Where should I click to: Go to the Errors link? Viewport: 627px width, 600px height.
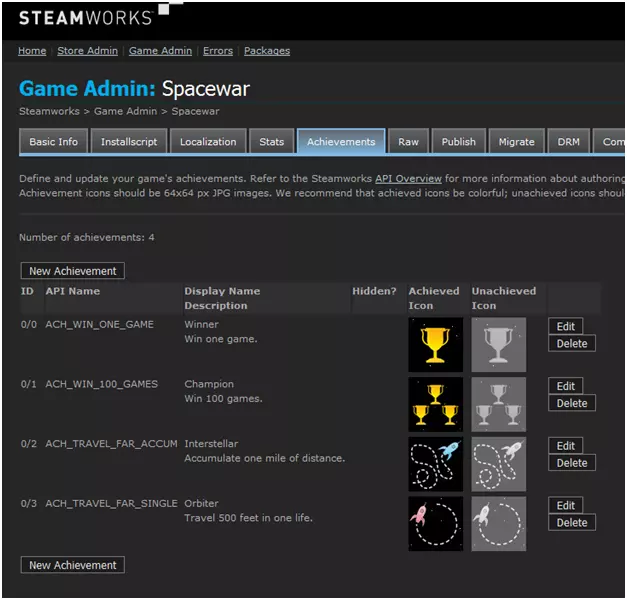click(218, 51)
